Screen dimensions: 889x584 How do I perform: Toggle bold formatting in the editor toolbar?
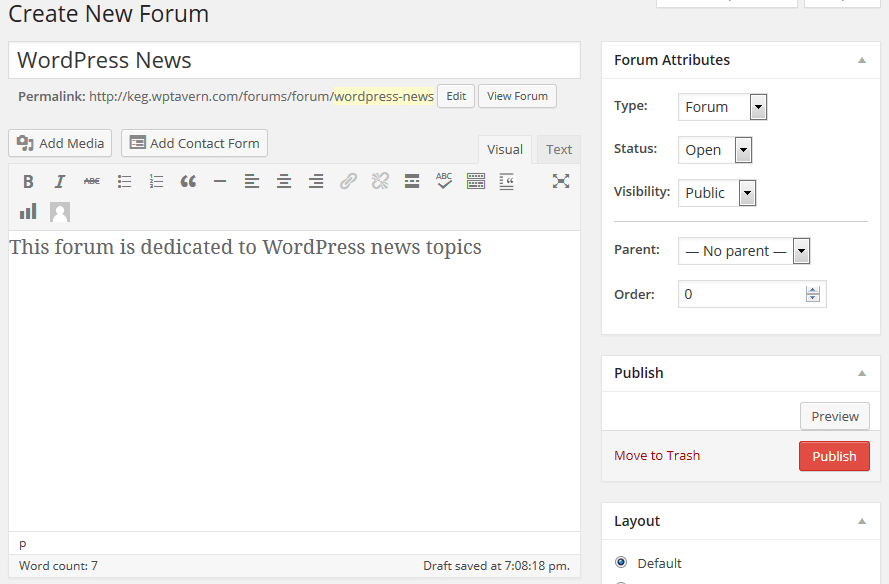[28, 181]
